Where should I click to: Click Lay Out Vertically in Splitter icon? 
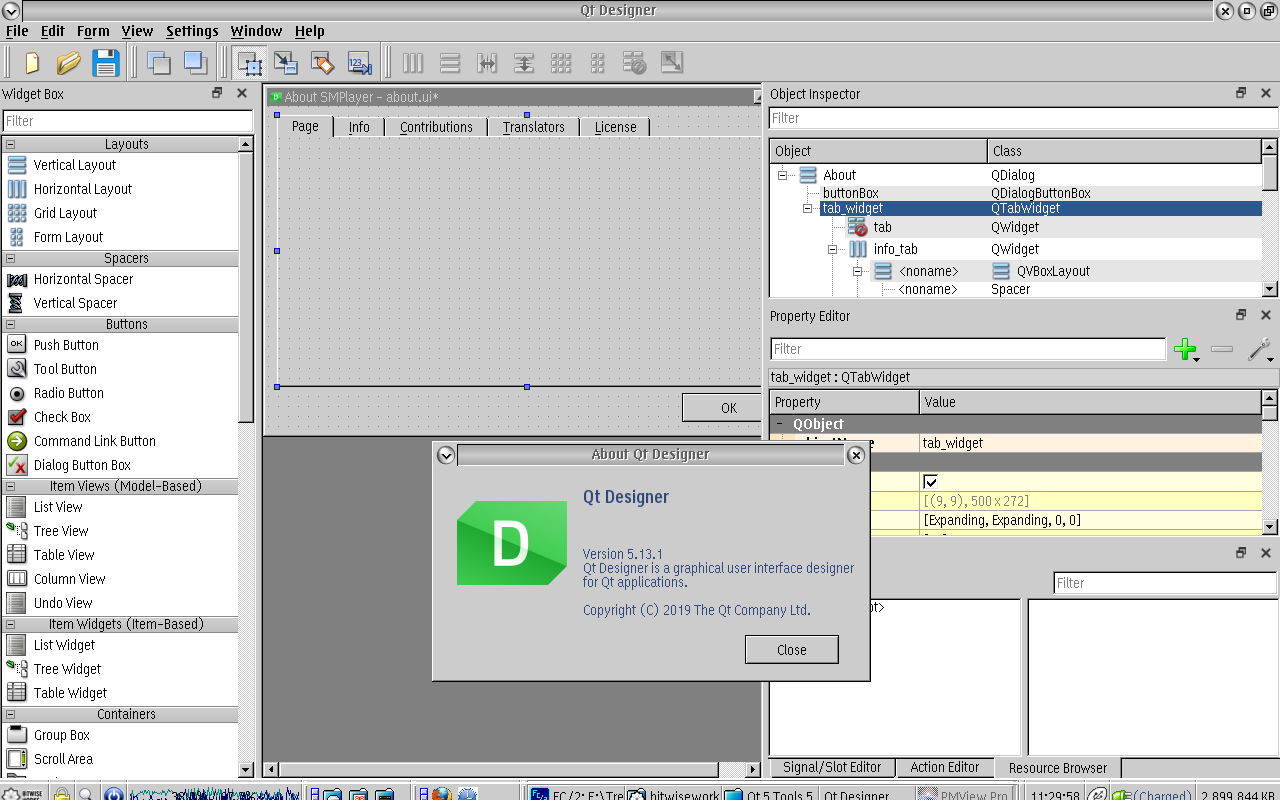[524, 63]
